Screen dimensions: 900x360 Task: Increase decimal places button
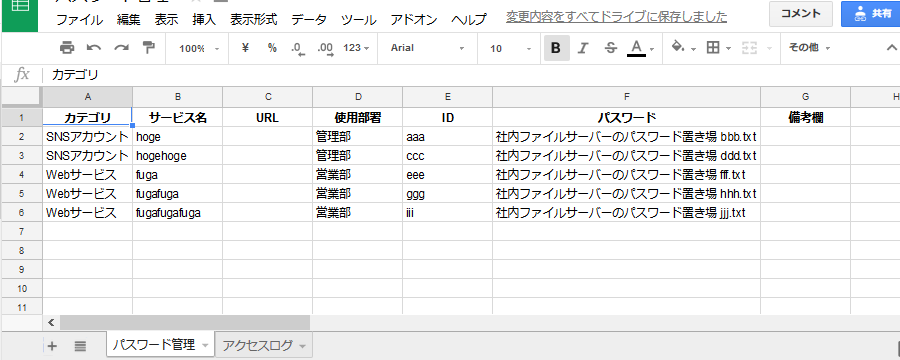pos(325,49)
